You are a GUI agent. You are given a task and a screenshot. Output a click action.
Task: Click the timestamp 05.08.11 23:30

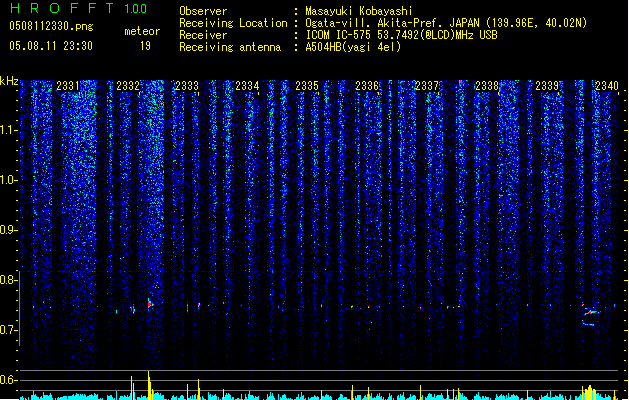pyautogui.click(x=51, y=46)
